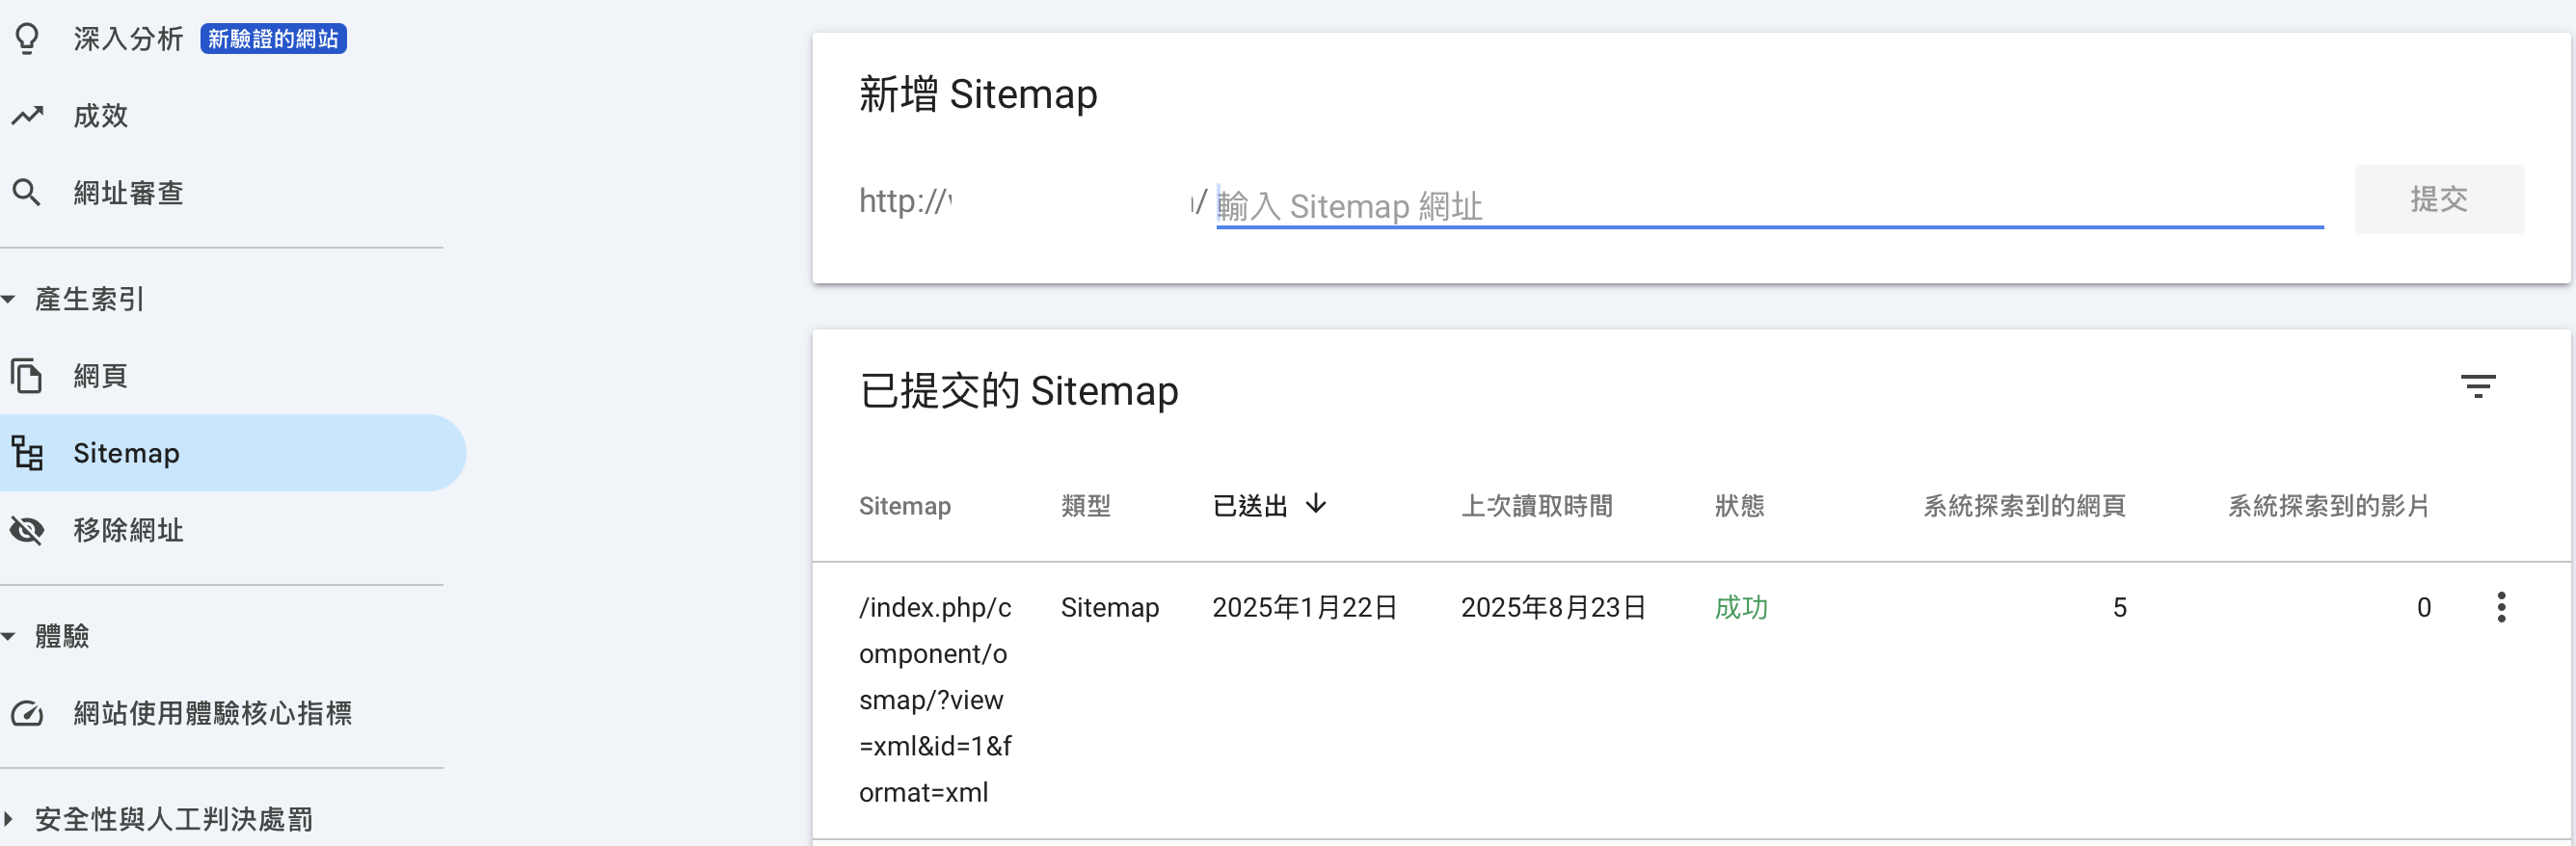Click the lightbulb Insights icon
The width and height of the screenshot is (2576, 846).
pyautogui.click(x=27, y=39)
